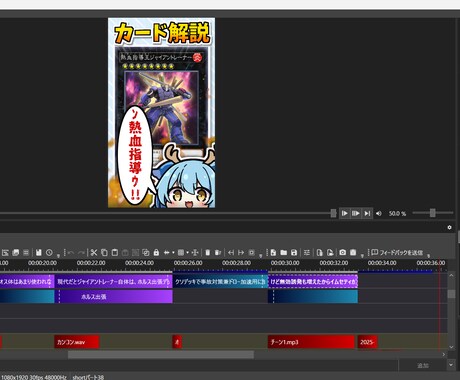Viewport: 460px width, 380px height.
Task: Open dropdown arrow next to 追加 button
Action: tap(451, 365)
